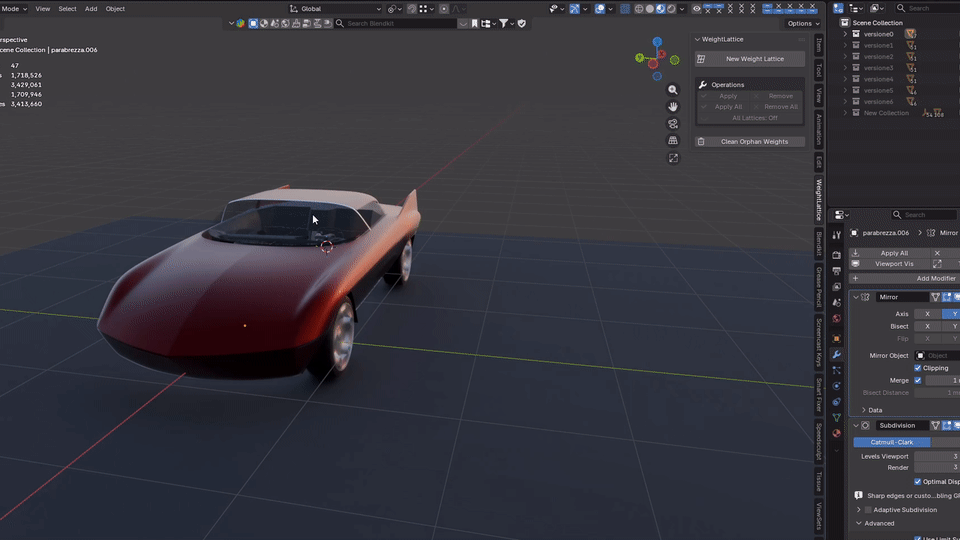Collapse the WeightLattice panel
The width and height of the screenshot is (960, 540).
click(x=697, y=39)
